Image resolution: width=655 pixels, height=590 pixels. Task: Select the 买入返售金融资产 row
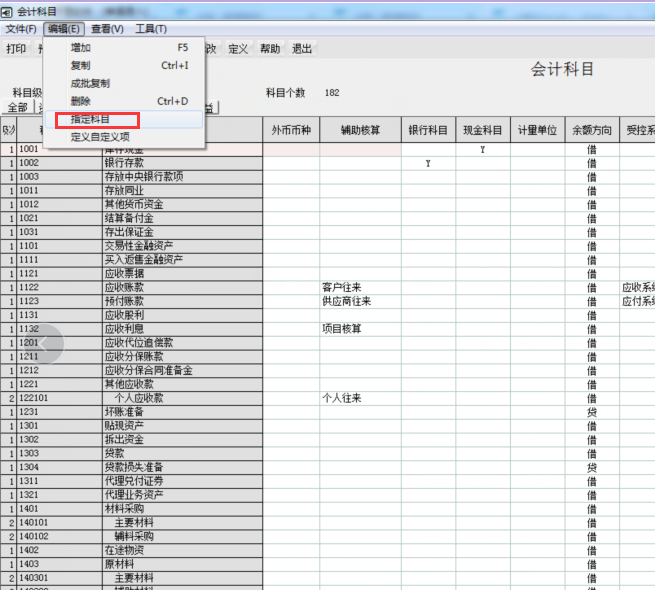point(182,259)
